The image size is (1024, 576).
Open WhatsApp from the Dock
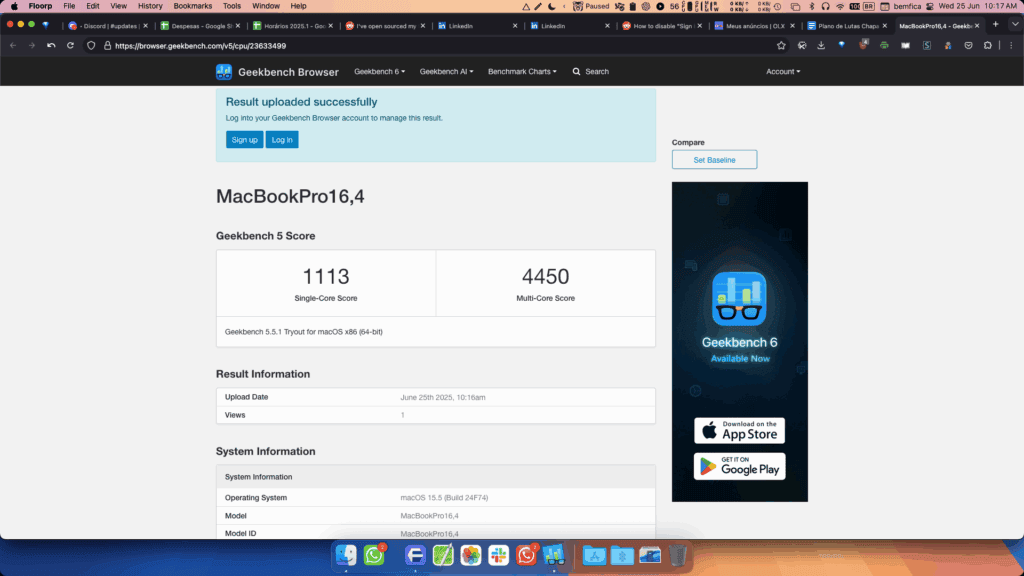click(x=374, y=554)
